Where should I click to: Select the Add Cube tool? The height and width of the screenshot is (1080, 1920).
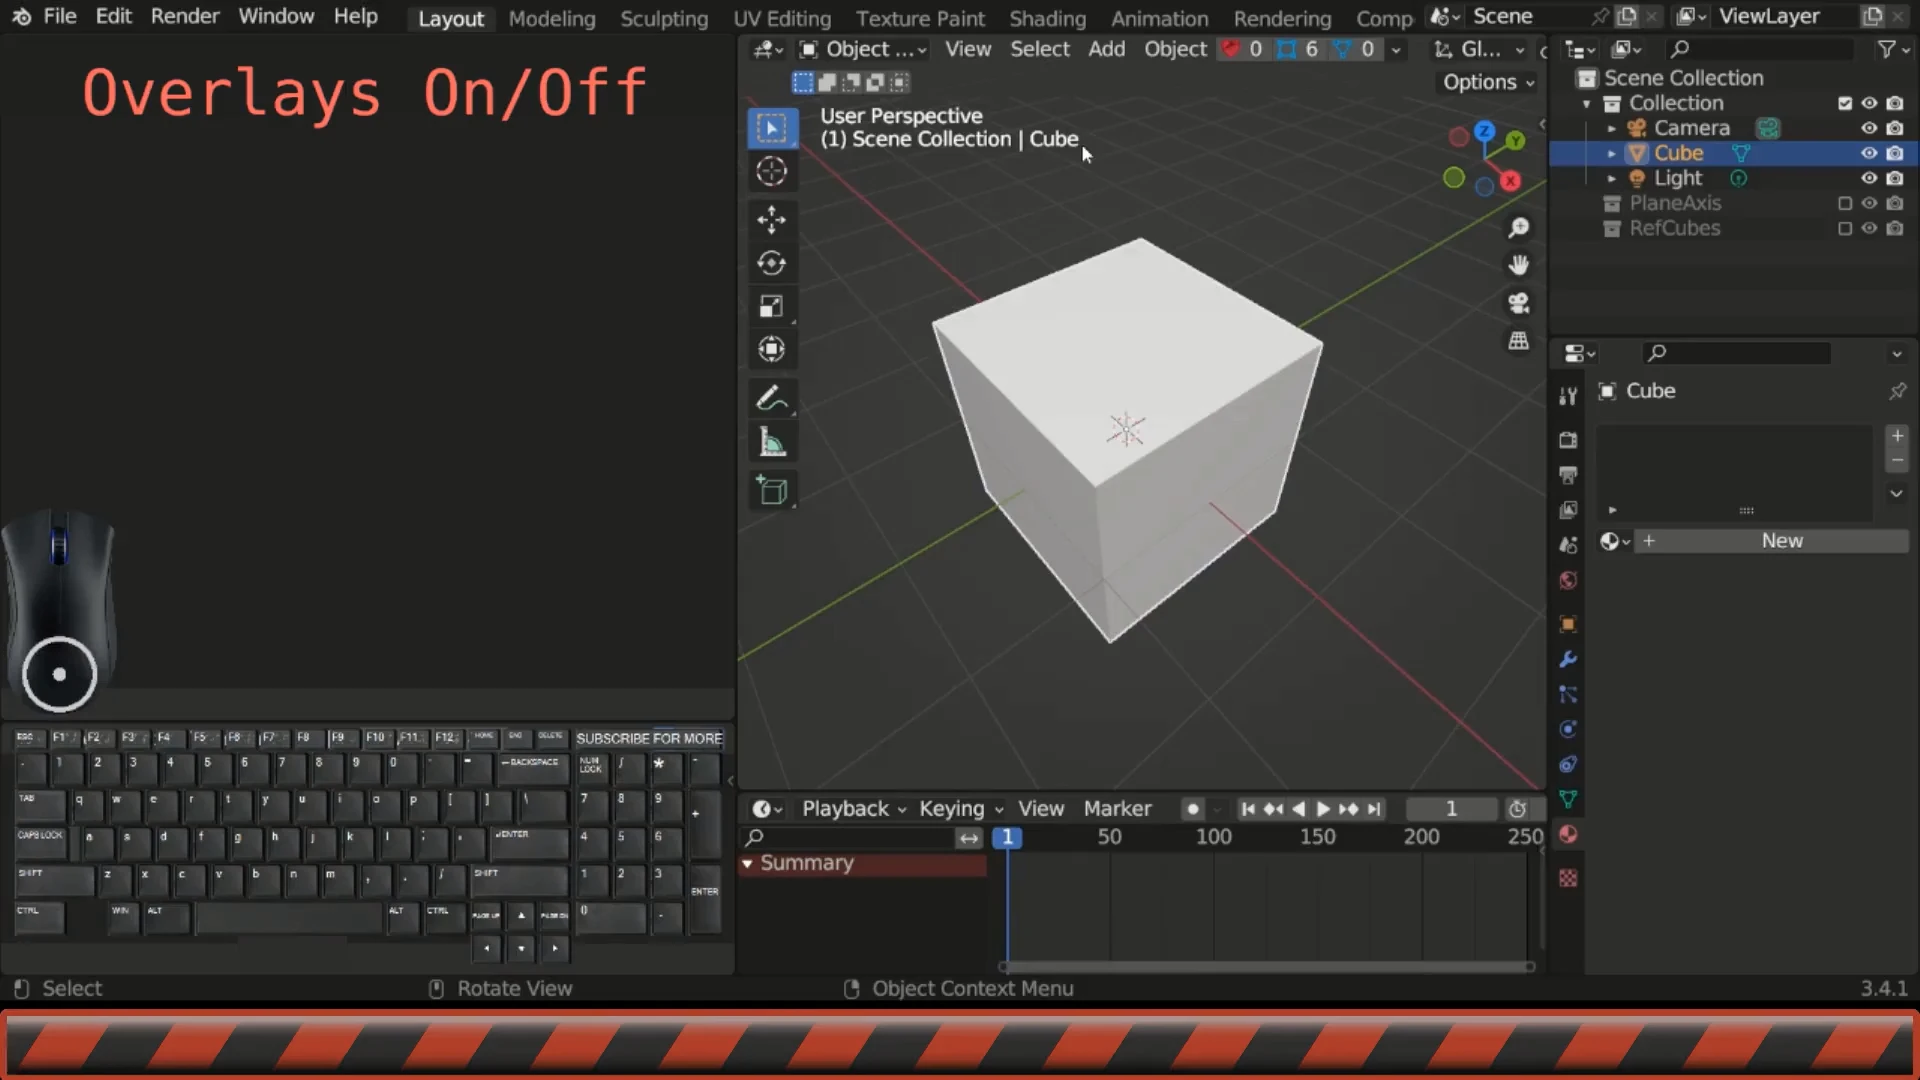coord(772,491)
